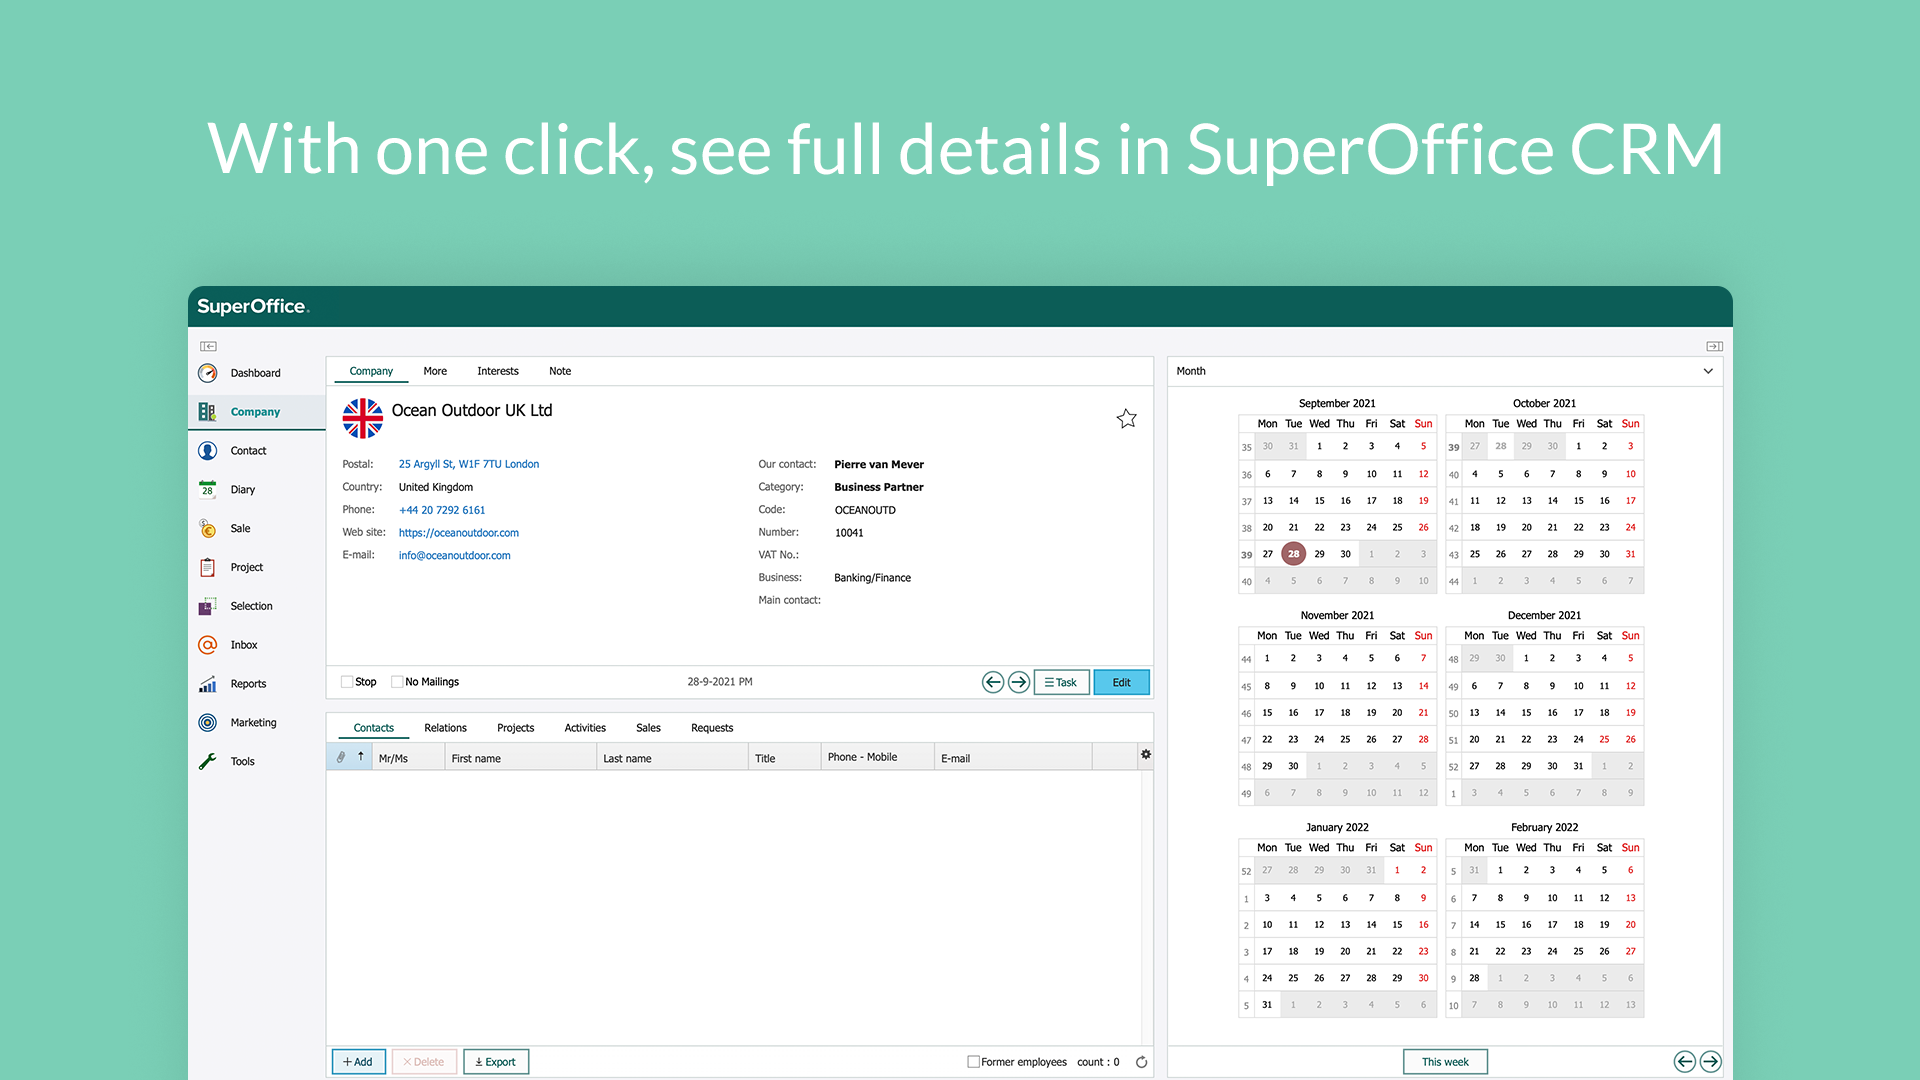Select the Requests sub-tab

point(712,728)
